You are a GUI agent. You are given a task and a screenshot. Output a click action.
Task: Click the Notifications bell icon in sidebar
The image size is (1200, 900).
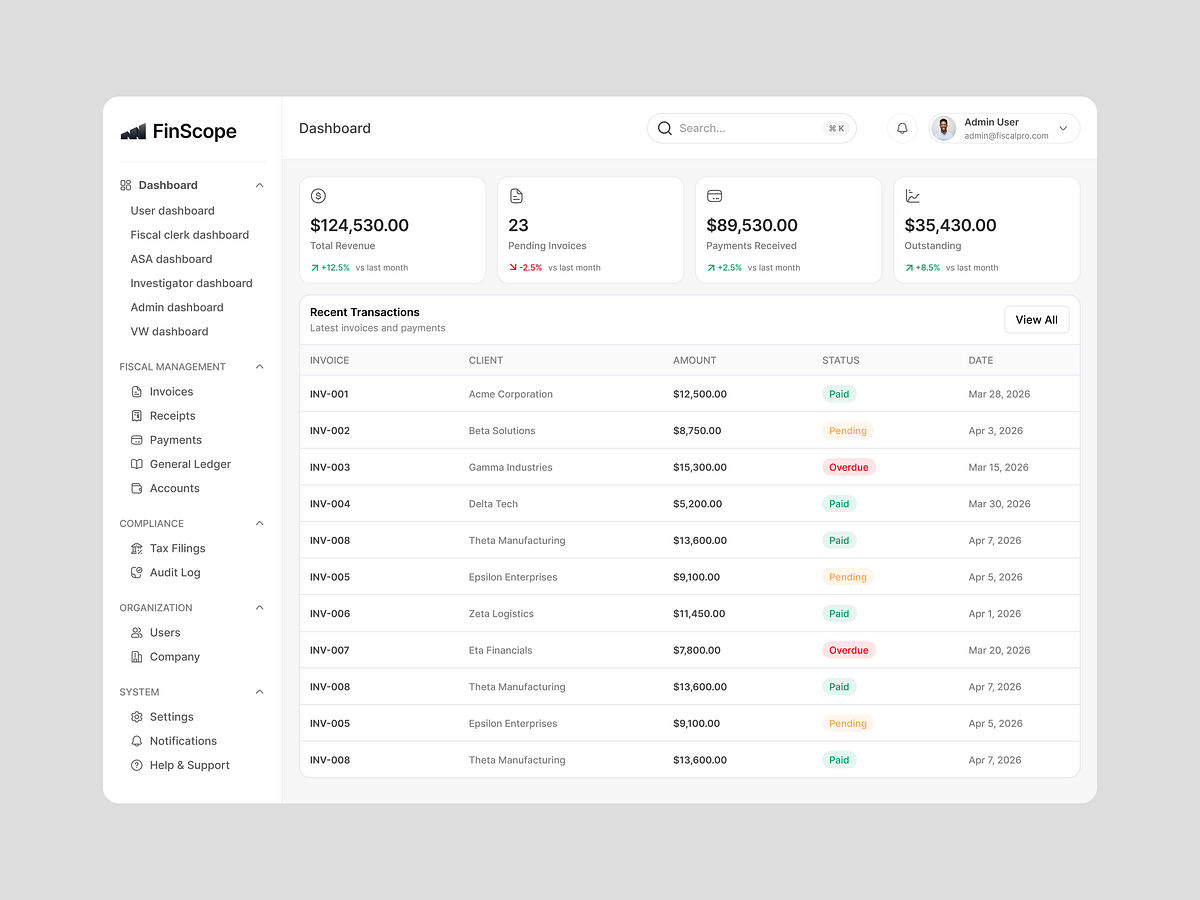pos(137,741)
